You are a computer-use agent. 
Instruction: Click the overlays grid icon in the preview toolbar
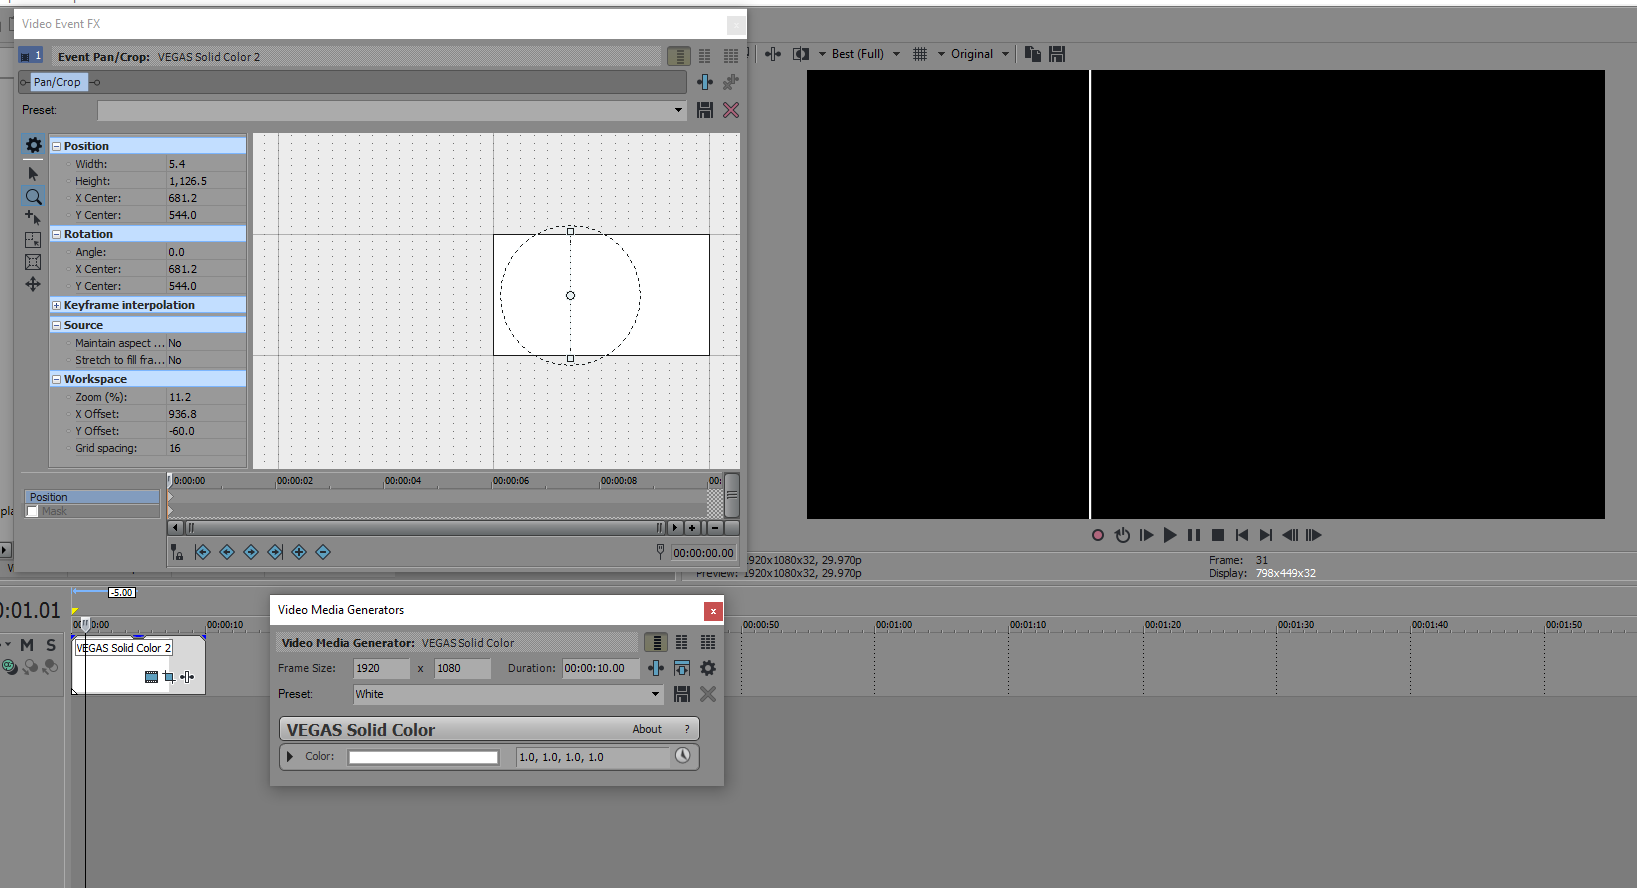pyautogui.click(x=920, y=54)
